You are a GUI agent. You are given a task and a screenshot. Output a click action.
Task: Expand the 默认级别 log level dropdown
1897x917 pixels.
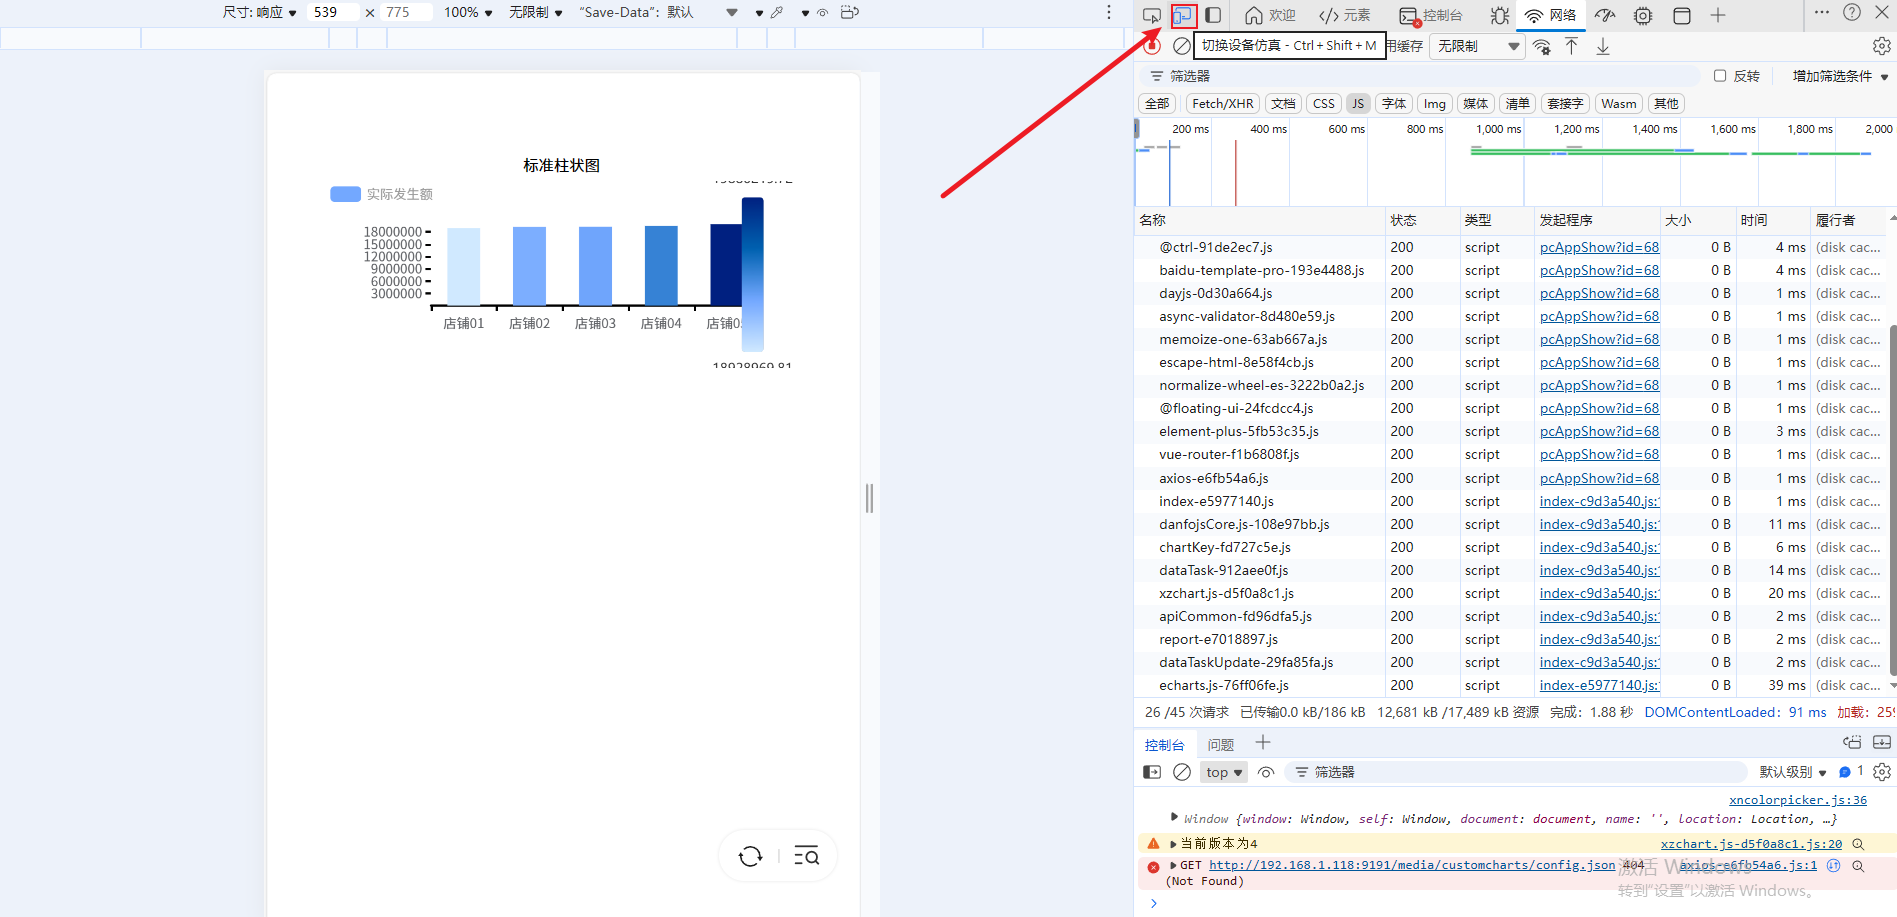coord(1792,772)
